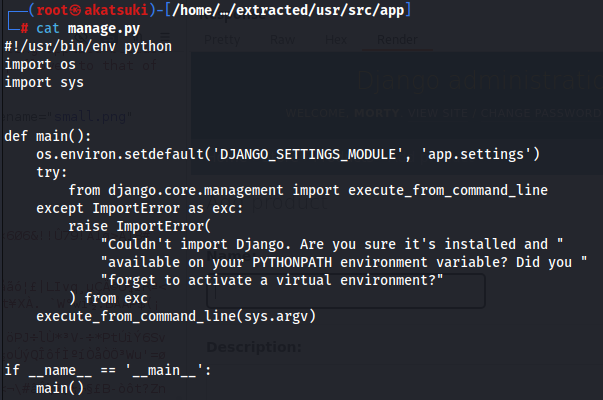Switch to the Raw tab
Image resolution: width=603 pixels, height=400 pixels.
pos(283,40)
